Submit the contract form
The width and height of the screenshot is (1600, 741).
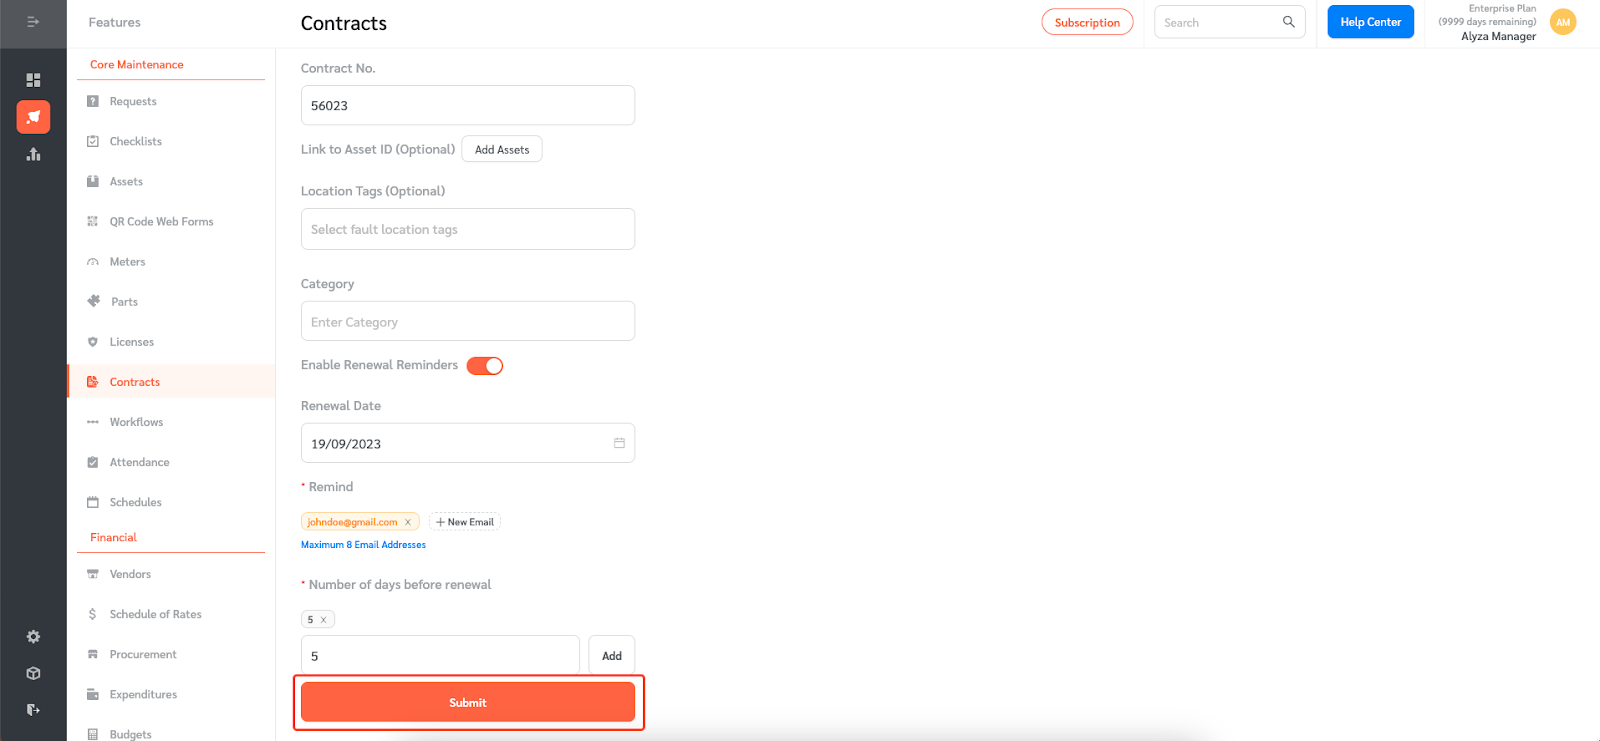468,702
